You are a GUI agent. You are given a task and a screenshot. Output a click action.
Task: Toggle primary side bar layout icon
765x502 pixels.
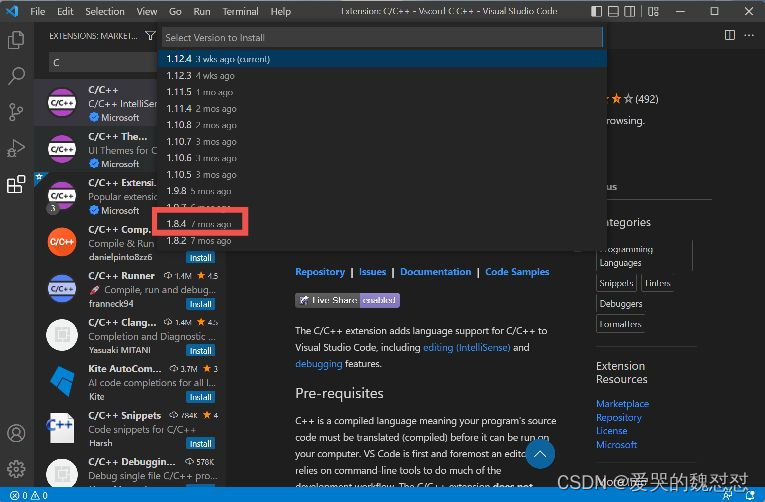(596, 11)
